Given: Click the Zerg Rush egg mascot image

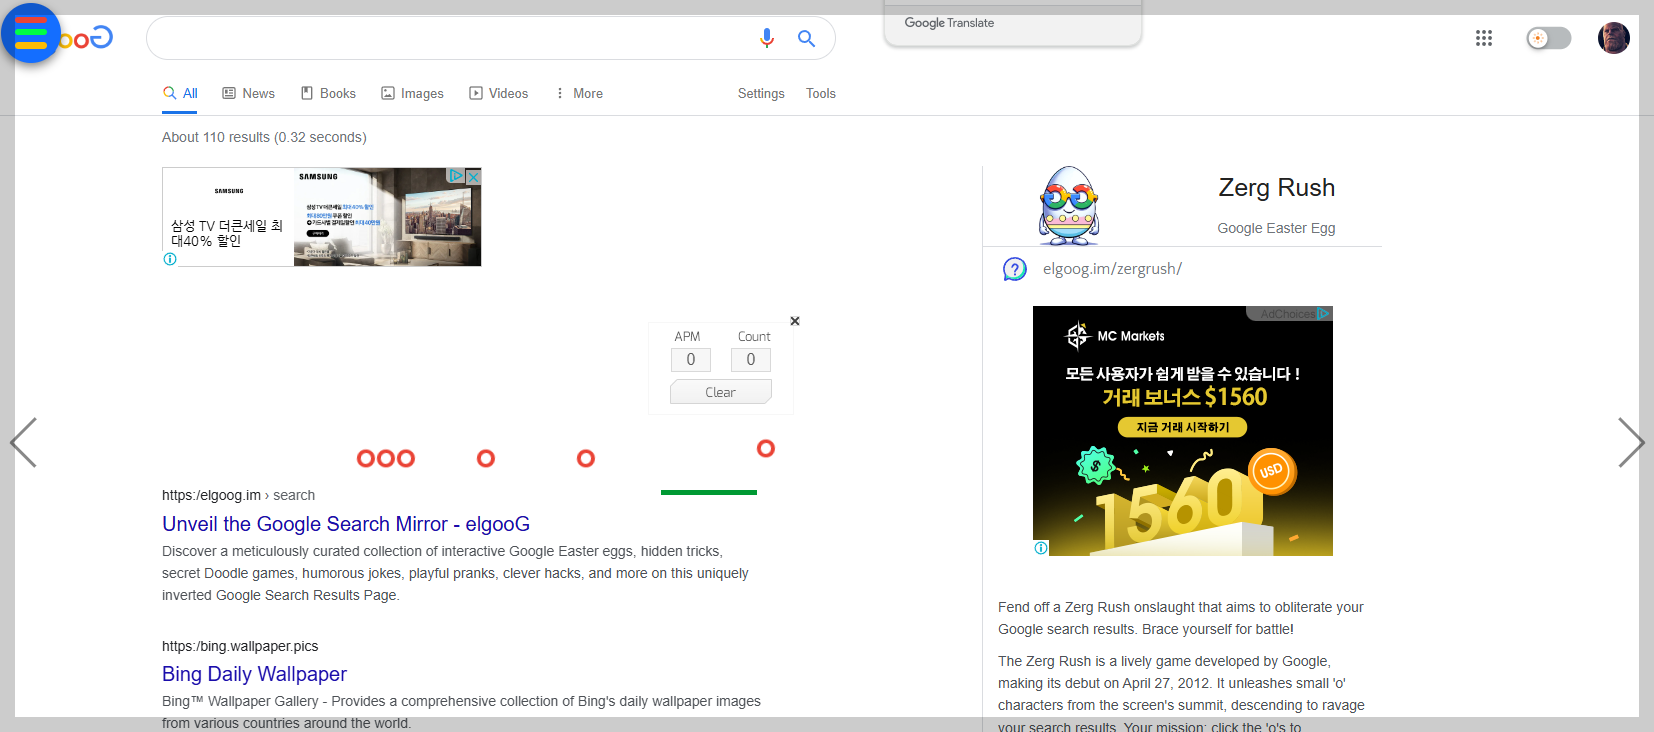Looking at the screenshot, I should pos(1069,206).
